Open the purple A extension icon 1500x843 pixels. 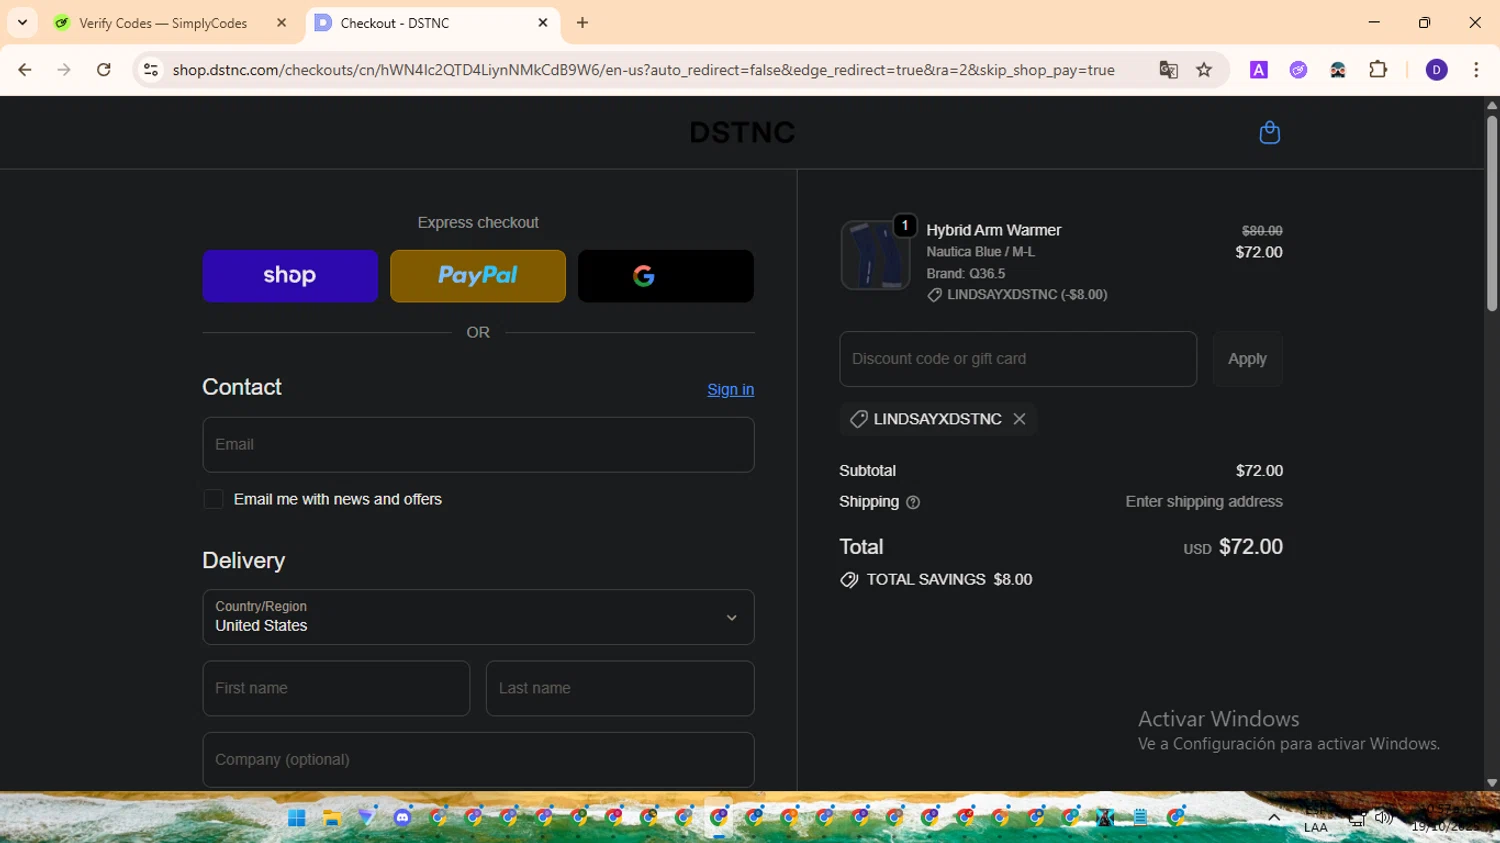tap(1259, 70)
